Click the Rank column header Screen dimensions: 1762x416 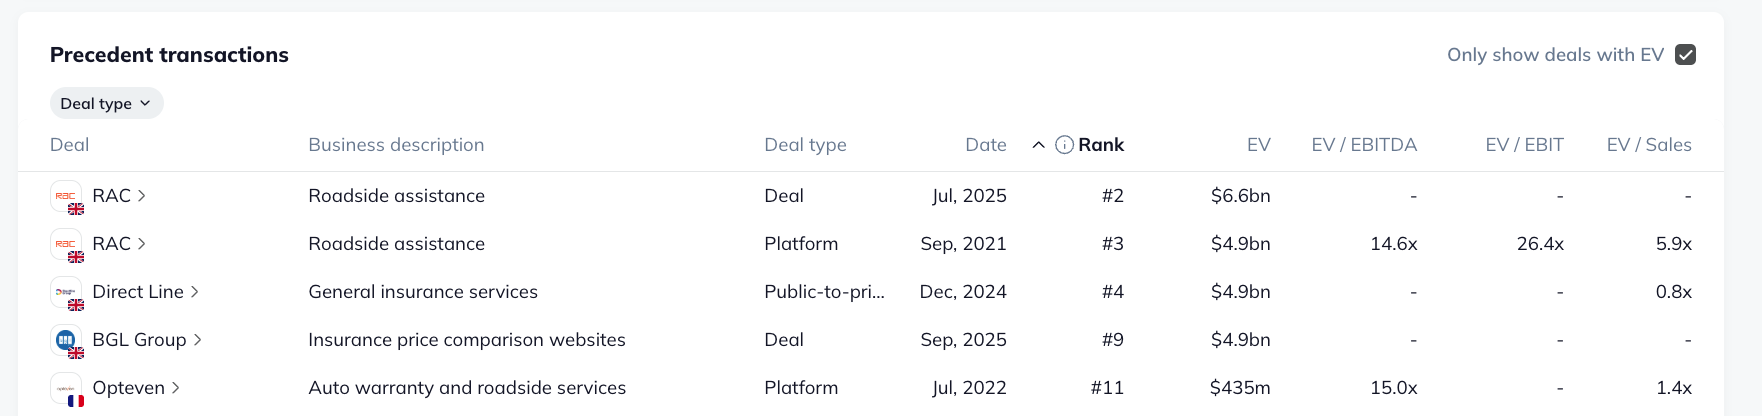[1101, 145]
